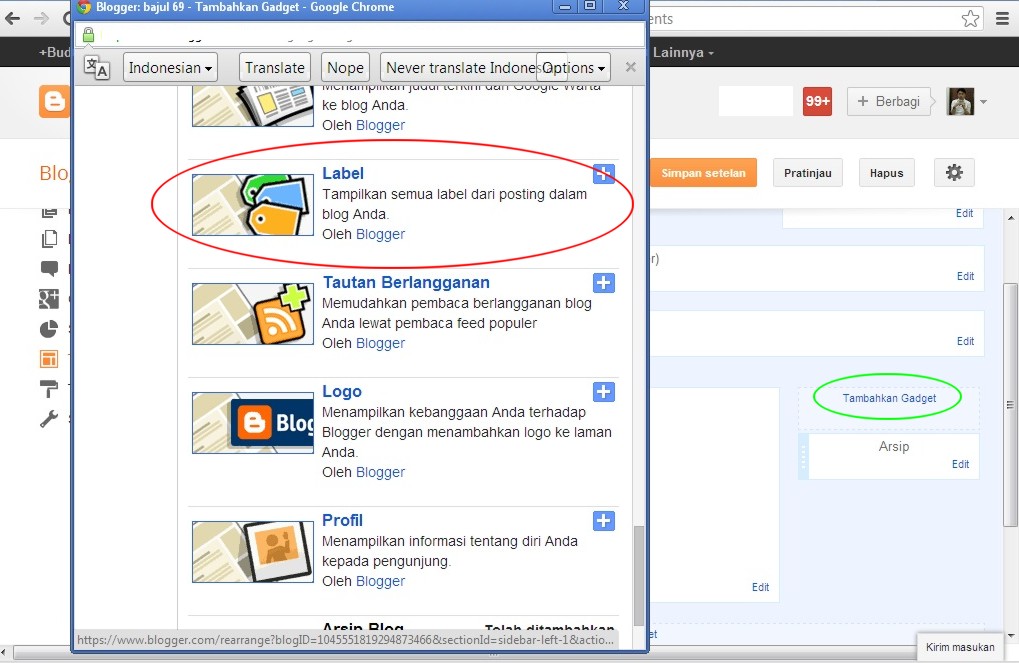
Task: Click the Hapus button
Action: pos(886,173)
